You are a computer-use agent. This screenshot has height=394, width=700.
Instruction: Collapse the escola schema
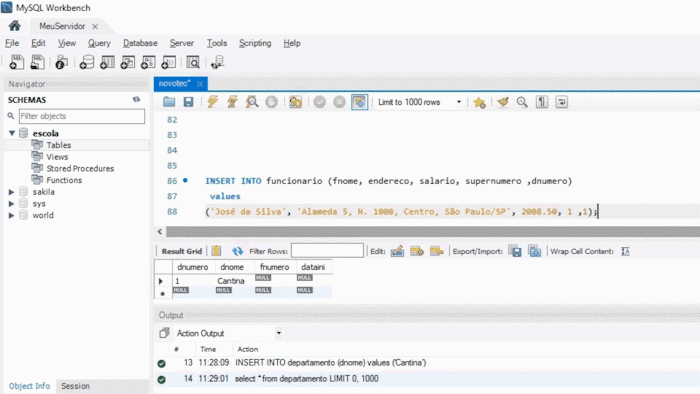(x=12, y=133)
